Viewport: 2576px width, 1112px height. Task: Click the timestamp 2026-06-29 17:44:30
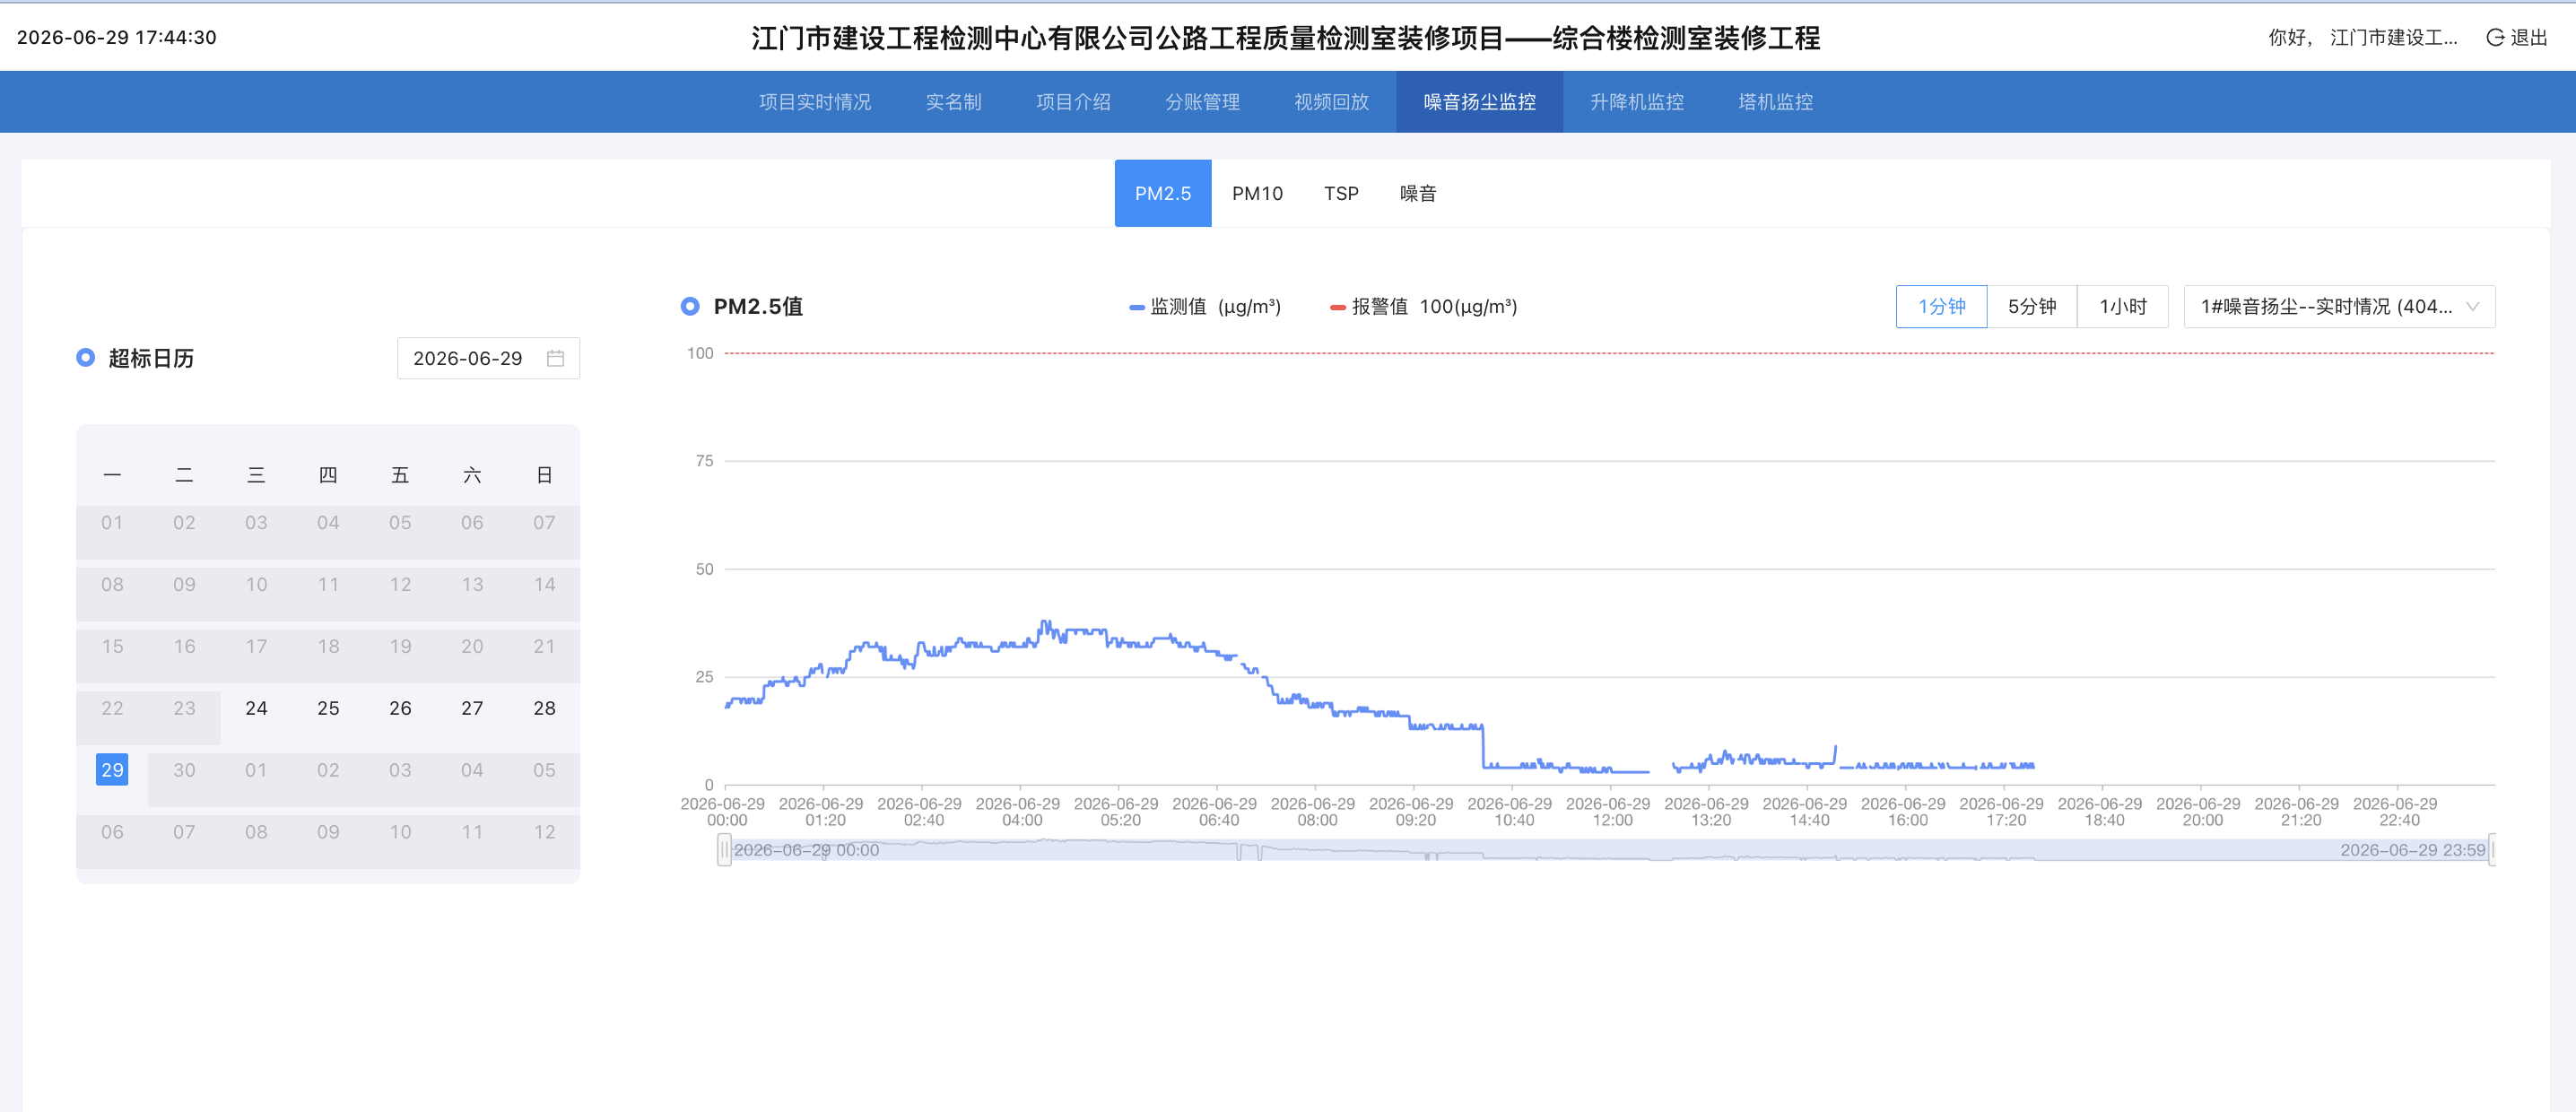116,37
